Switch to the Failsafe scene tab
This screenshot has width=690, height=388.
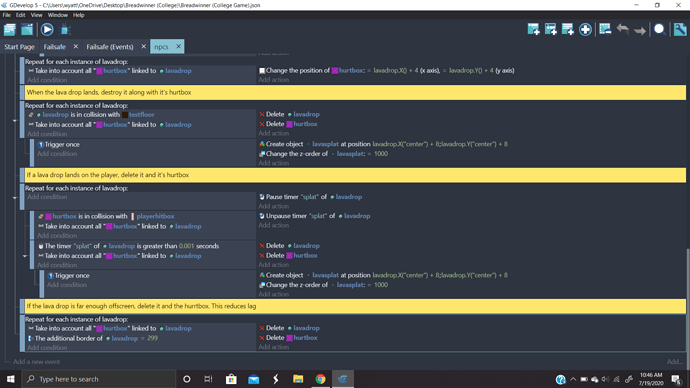pyautogui.click(x=55, y=47)
